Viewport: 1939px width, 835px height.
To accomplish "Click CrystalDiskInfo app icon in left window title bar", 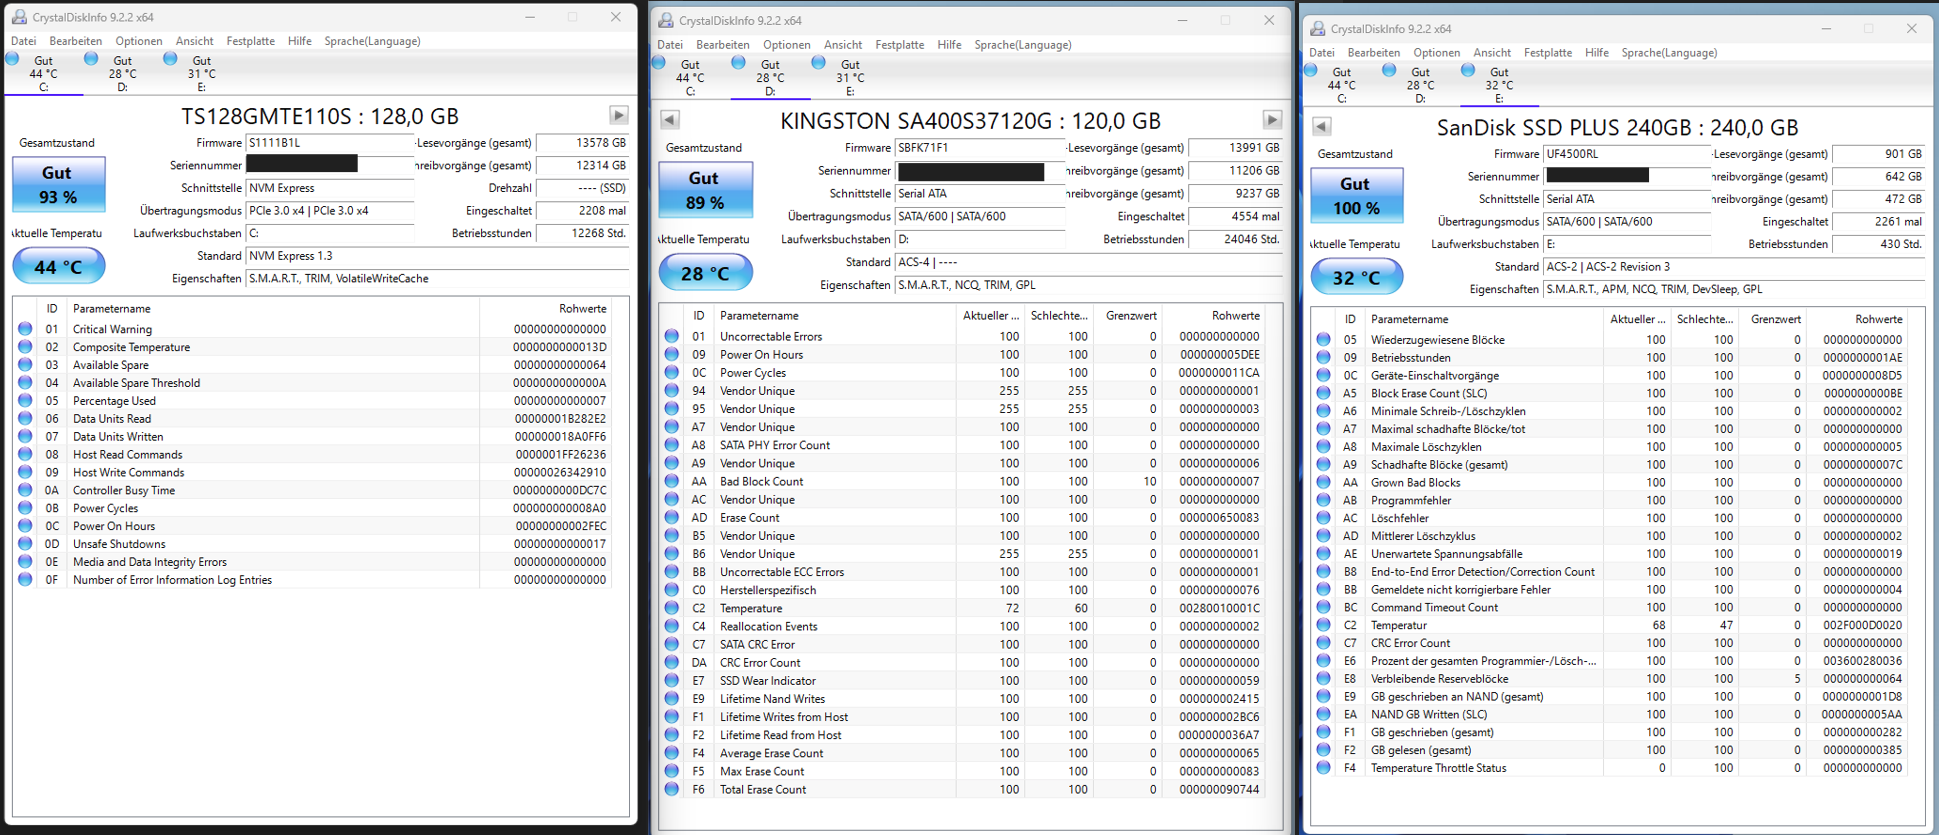I will (x=18, y=17).
